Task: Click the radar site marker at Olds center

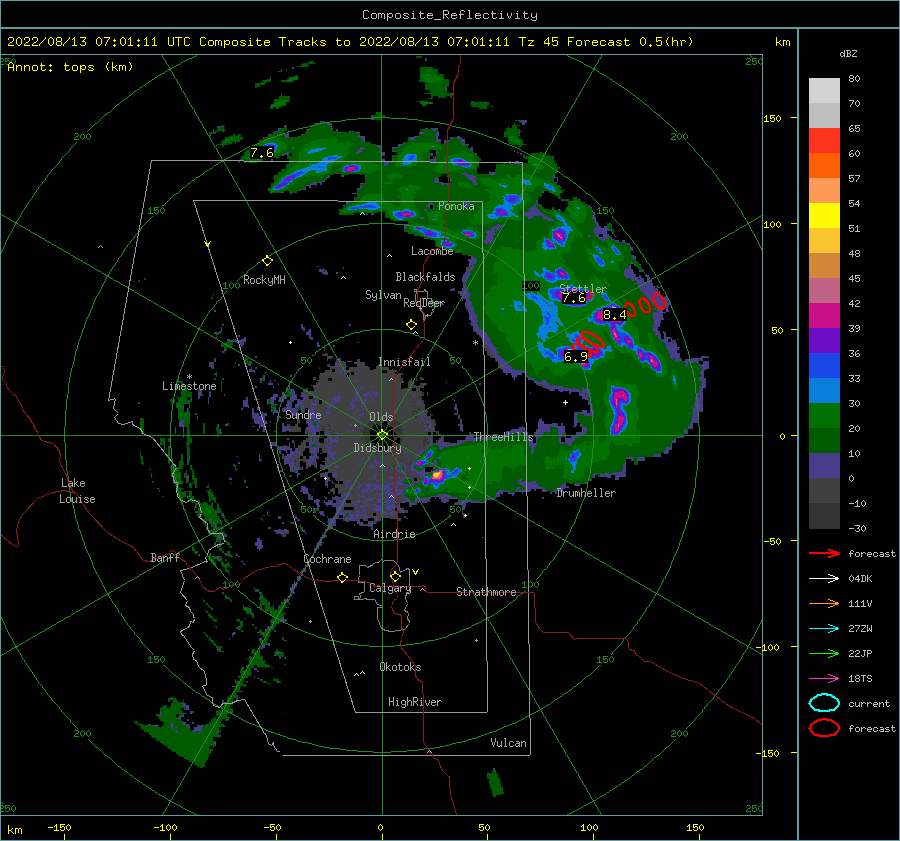Action: pyautogui.click(x=382, y=435)
